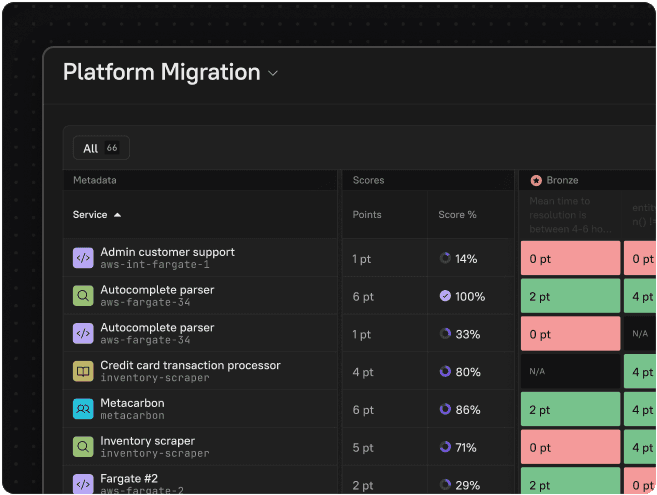The height and width of the screenshot is (495, 657).
Task: Open the Credit card transaction processor service
Action: coord(190,365)
